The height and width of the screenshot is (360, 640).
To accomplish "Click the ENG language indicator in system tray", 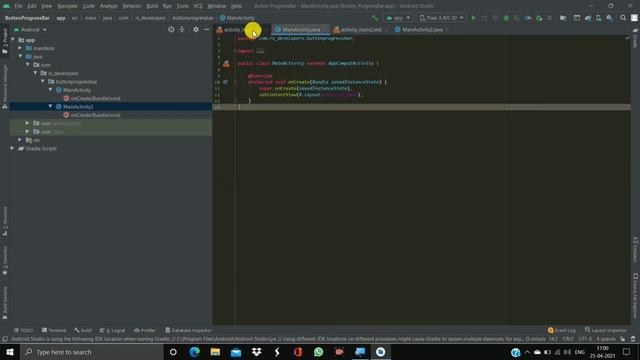I will tap(580, 352).
